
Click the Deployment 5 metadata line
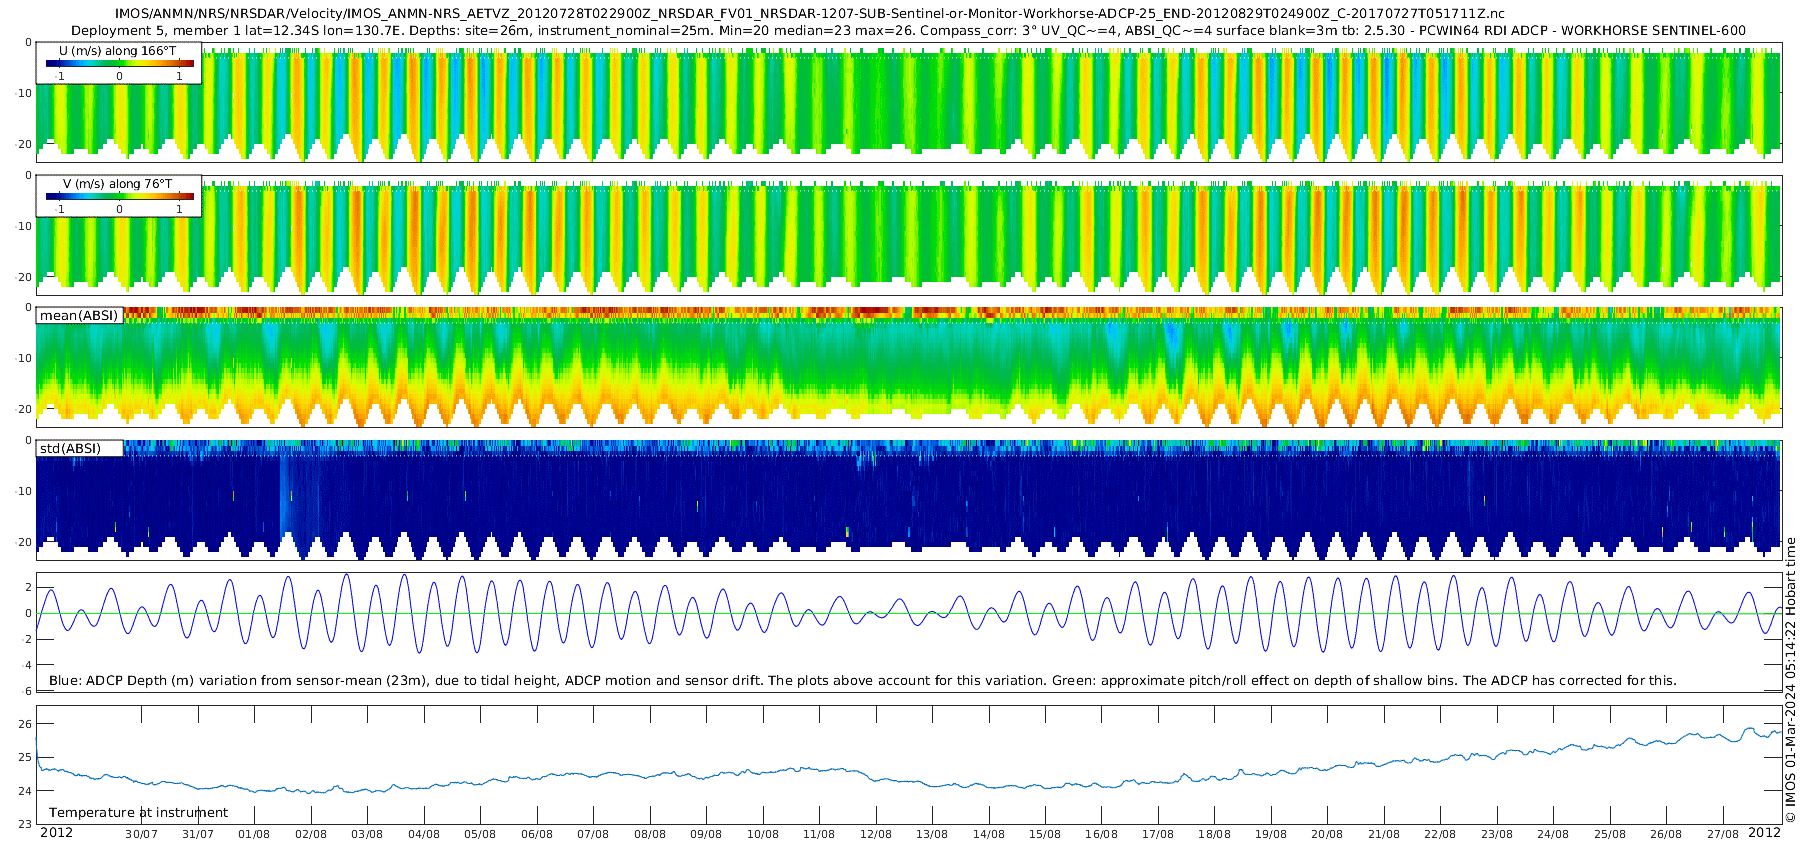coord(908,30)
